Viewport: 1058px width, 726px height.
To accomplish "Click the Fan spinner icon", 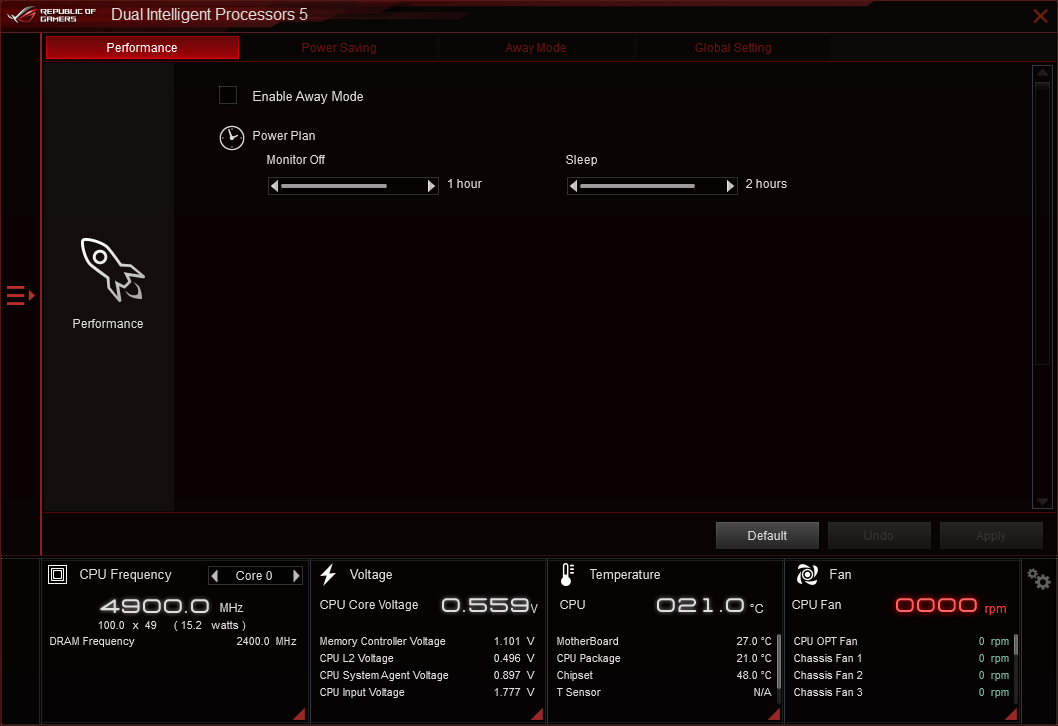I will click(x=806, y=574).
